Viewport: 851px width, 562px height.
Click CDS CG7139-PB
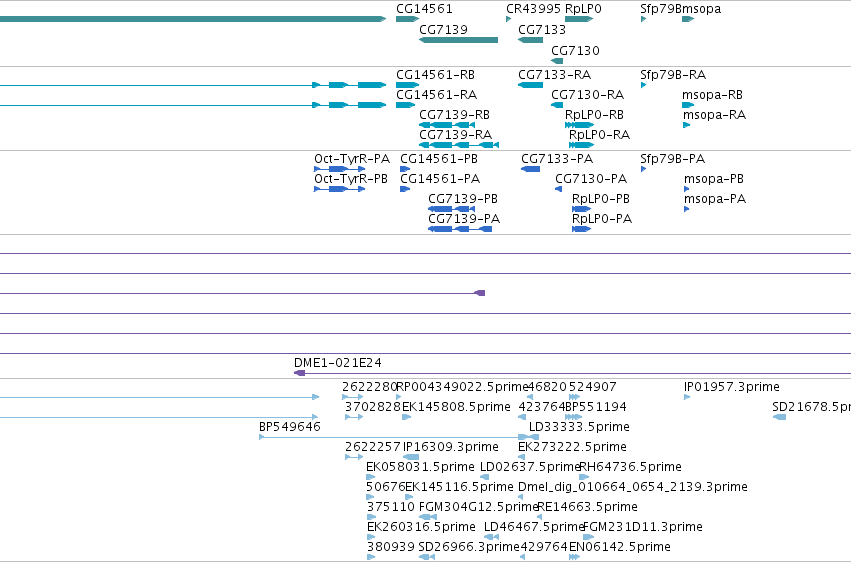[463, 199]
